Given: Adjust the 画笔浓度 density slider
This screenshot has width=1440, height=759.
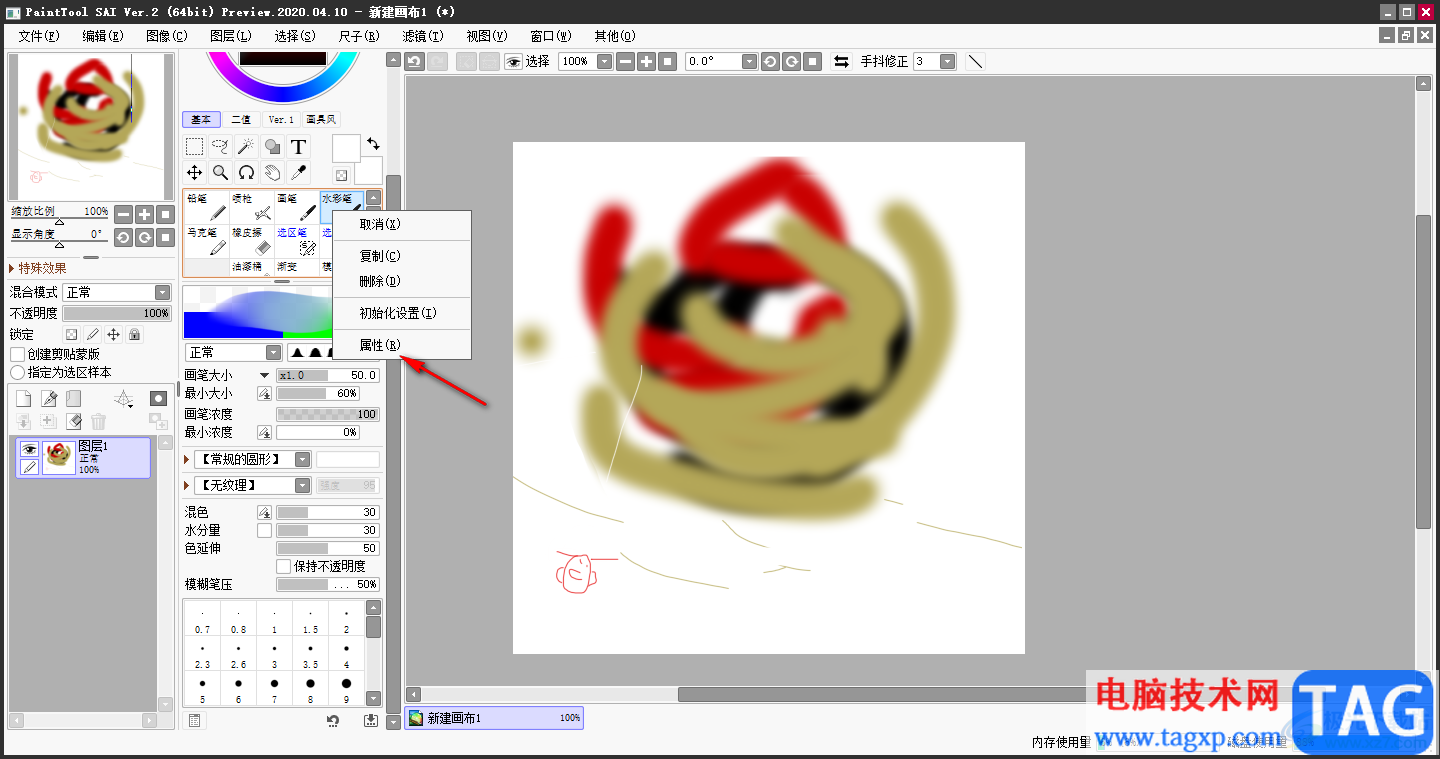Looking at the screenshot, I should (x=328, y=414).
